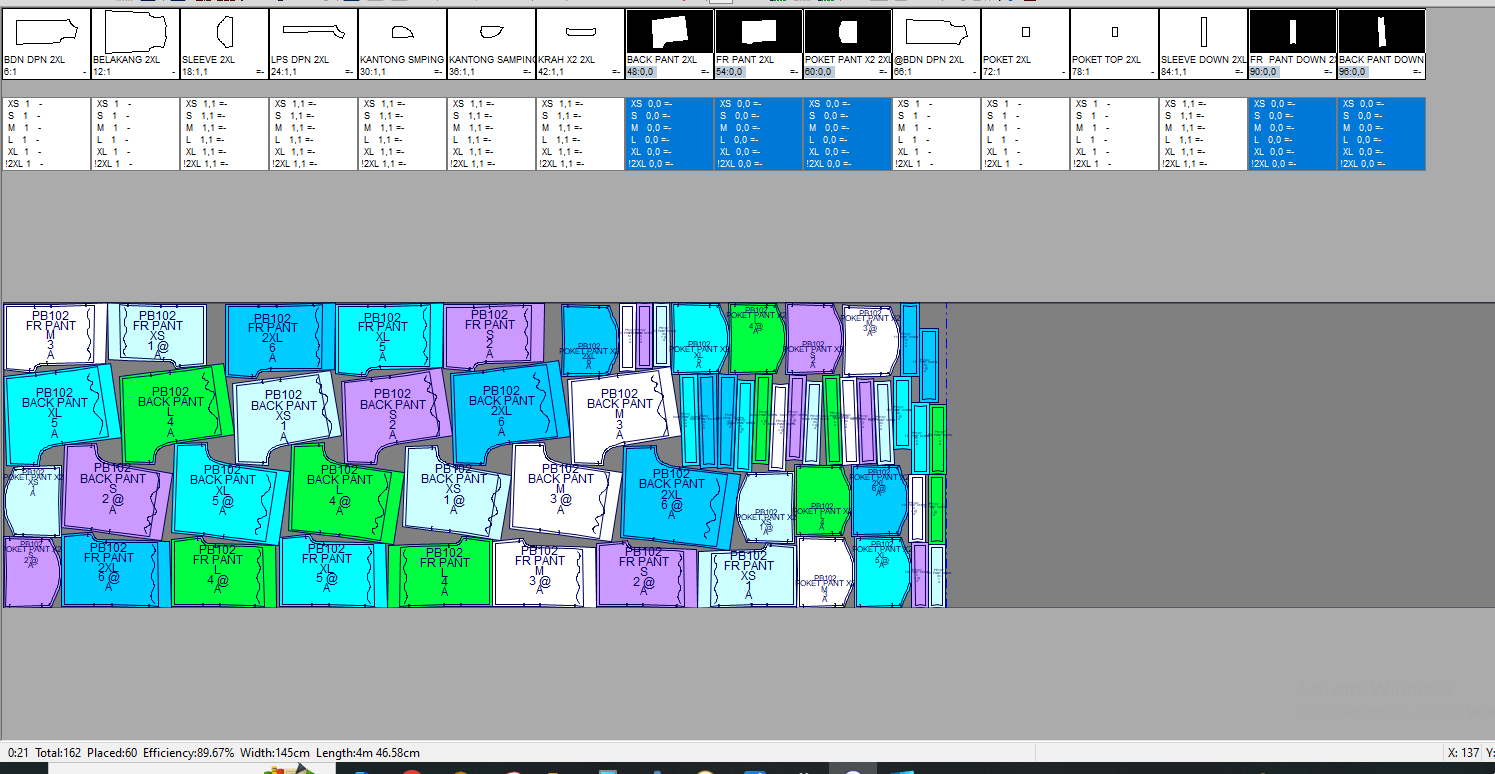Select POKET PANT X2 2XL piece icon
1495x774 pixels.
point(847,34)
